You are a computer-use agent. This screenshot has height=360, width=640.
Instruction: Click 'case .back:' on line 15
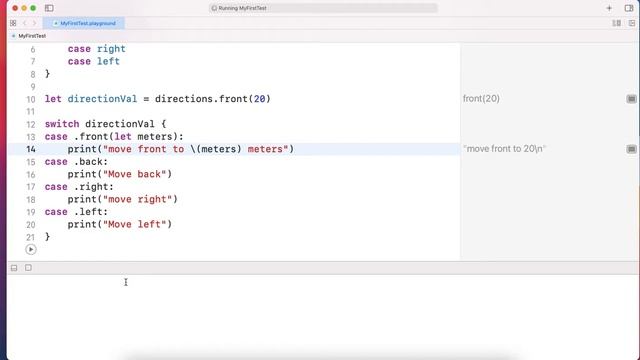point(76,162)
